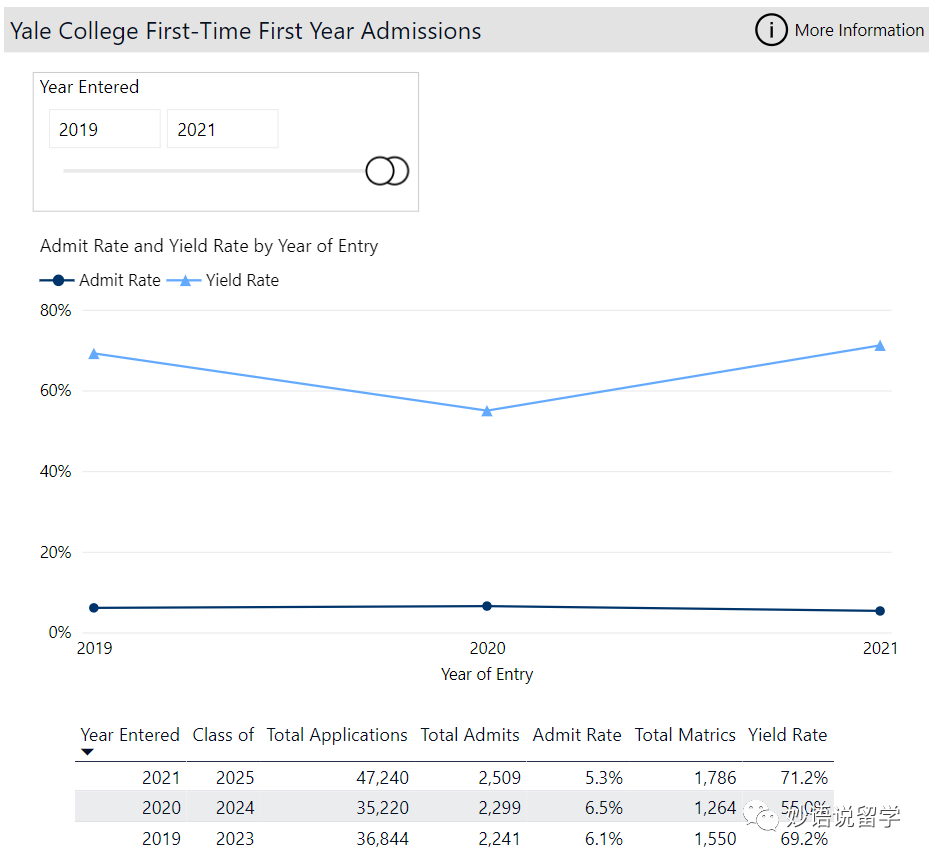Select Total Applications cell 47,240
Viewport: 931px width, 858px height.
point(382,778)
